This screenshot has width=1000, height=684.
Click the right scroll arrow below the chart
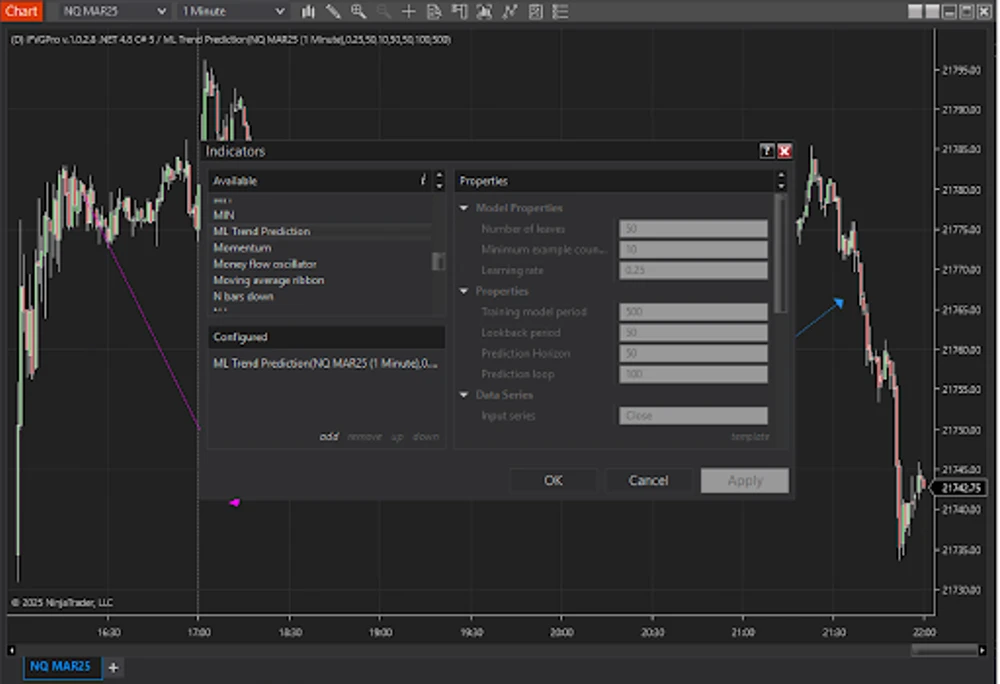(982, 650)
